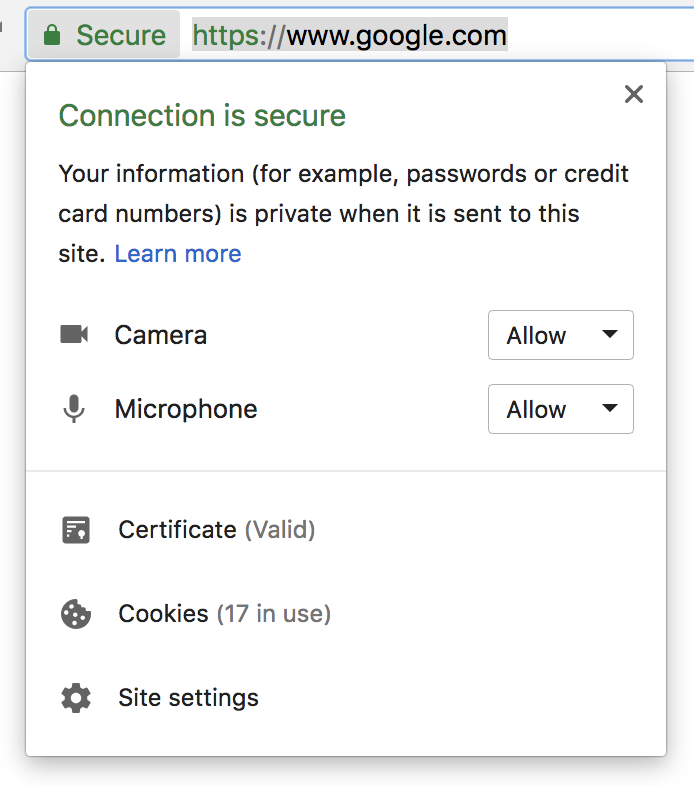694x786 pixels.
Task: Open Cookies (17 in use) entry
Action: pos(224,614)
